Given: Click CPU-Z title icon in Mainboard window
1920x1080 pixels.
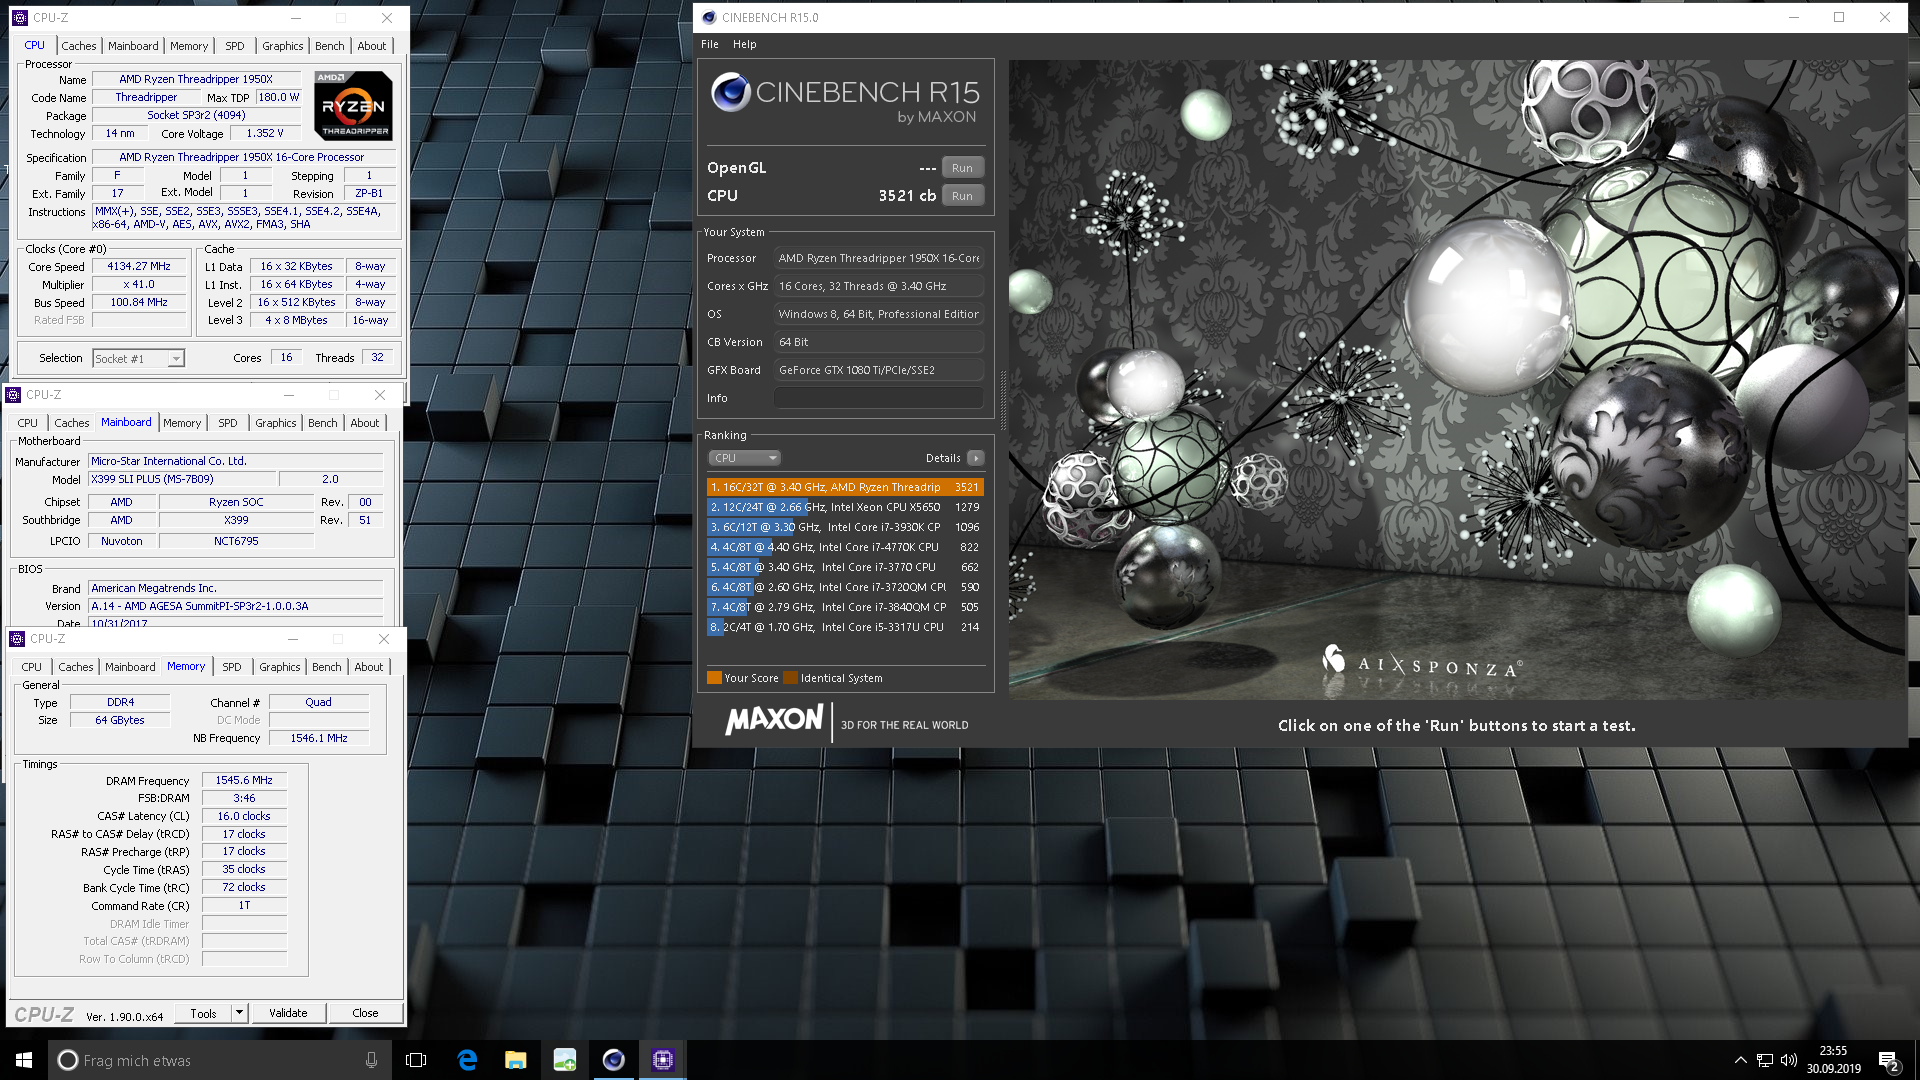Looking at the screenshot, I should pos(14,395).
